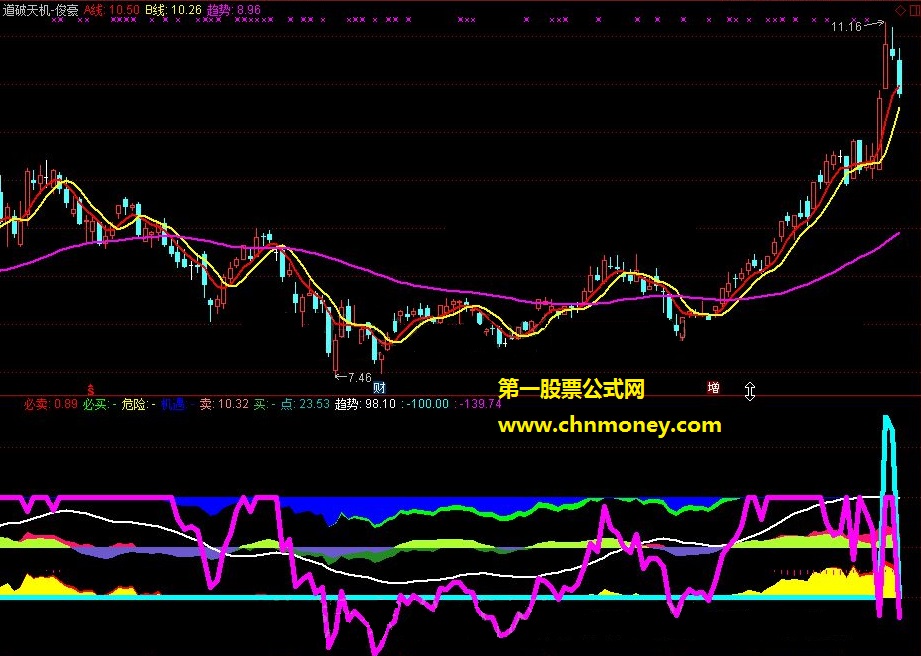Open the 财 info marker
The height and width of the screenshot is (656, 921).
[379, 388]
